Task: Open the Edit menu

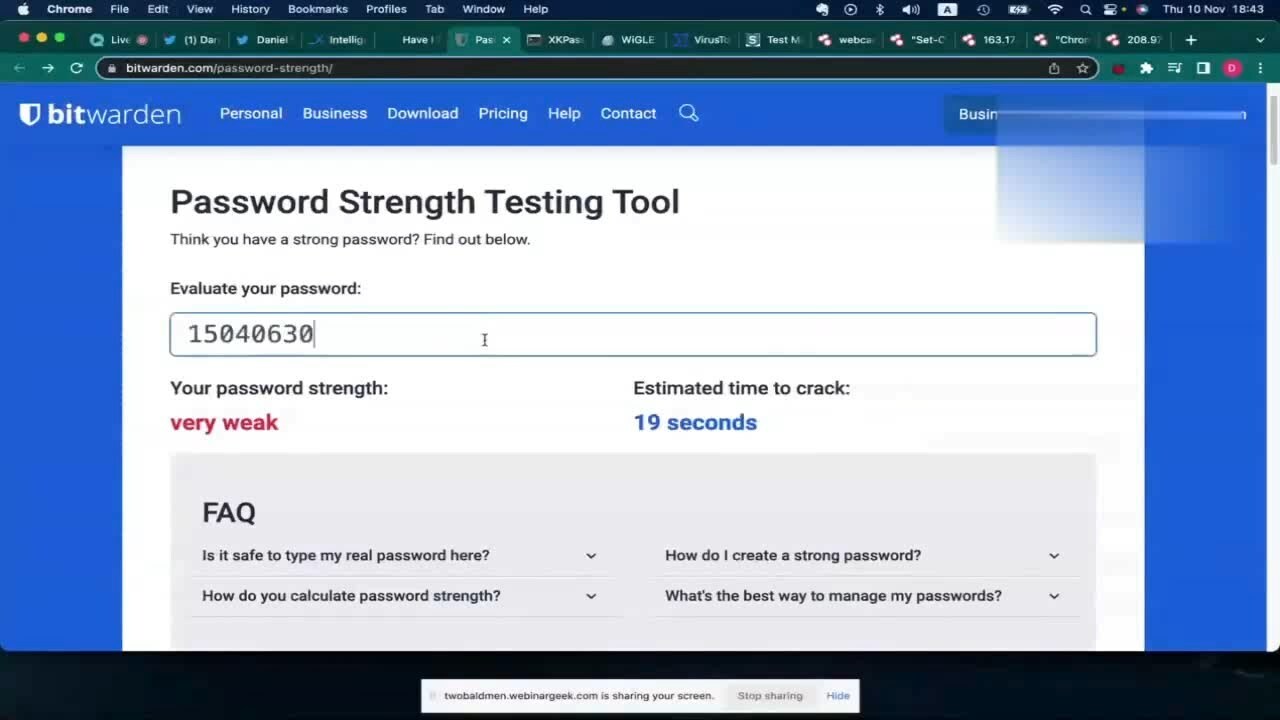Action: click(158, 9)
